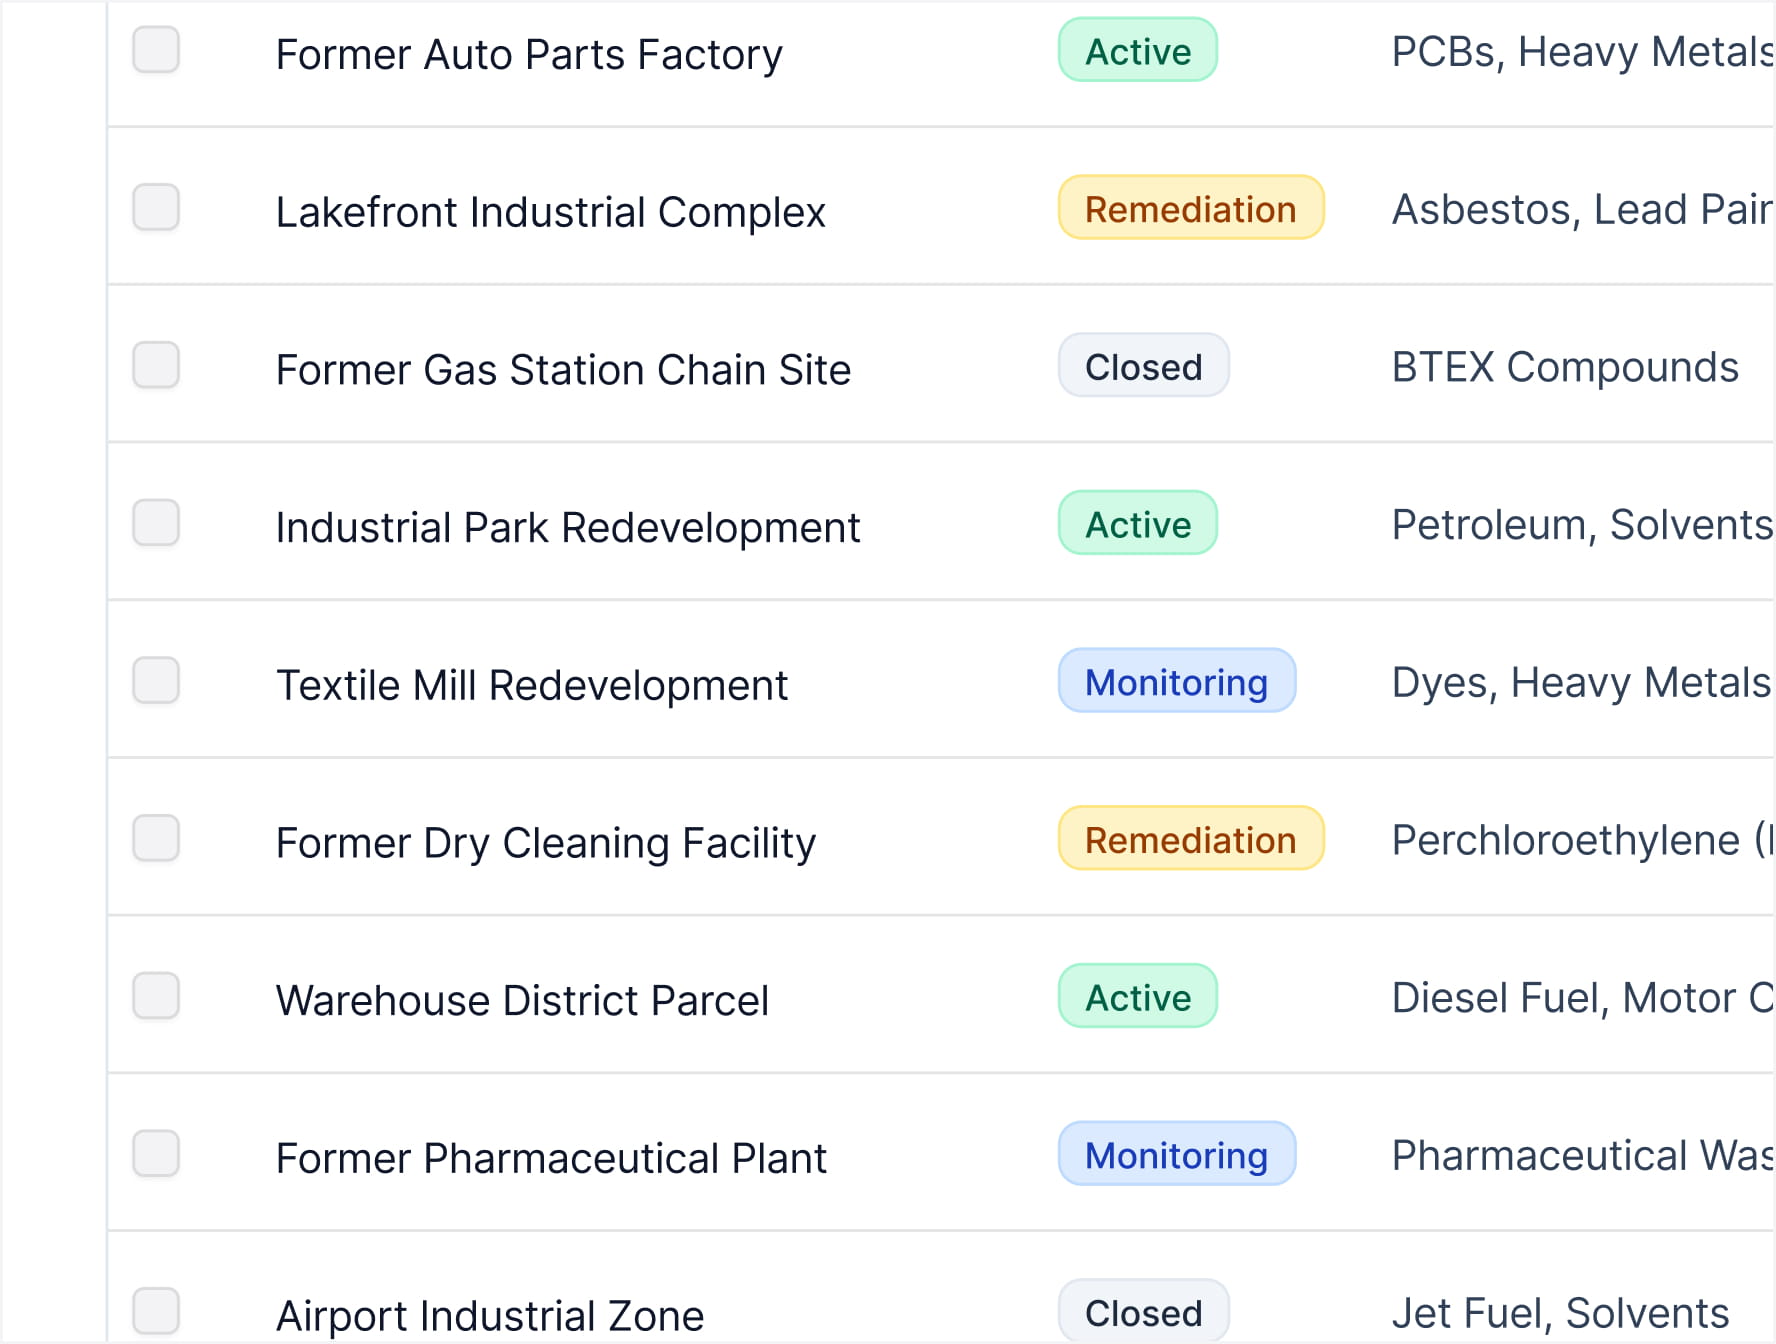Mark the Textile Mill Redevelopment checkbox
Viewport: 1776px width, 1344px height.
click(x=156, y=681)
